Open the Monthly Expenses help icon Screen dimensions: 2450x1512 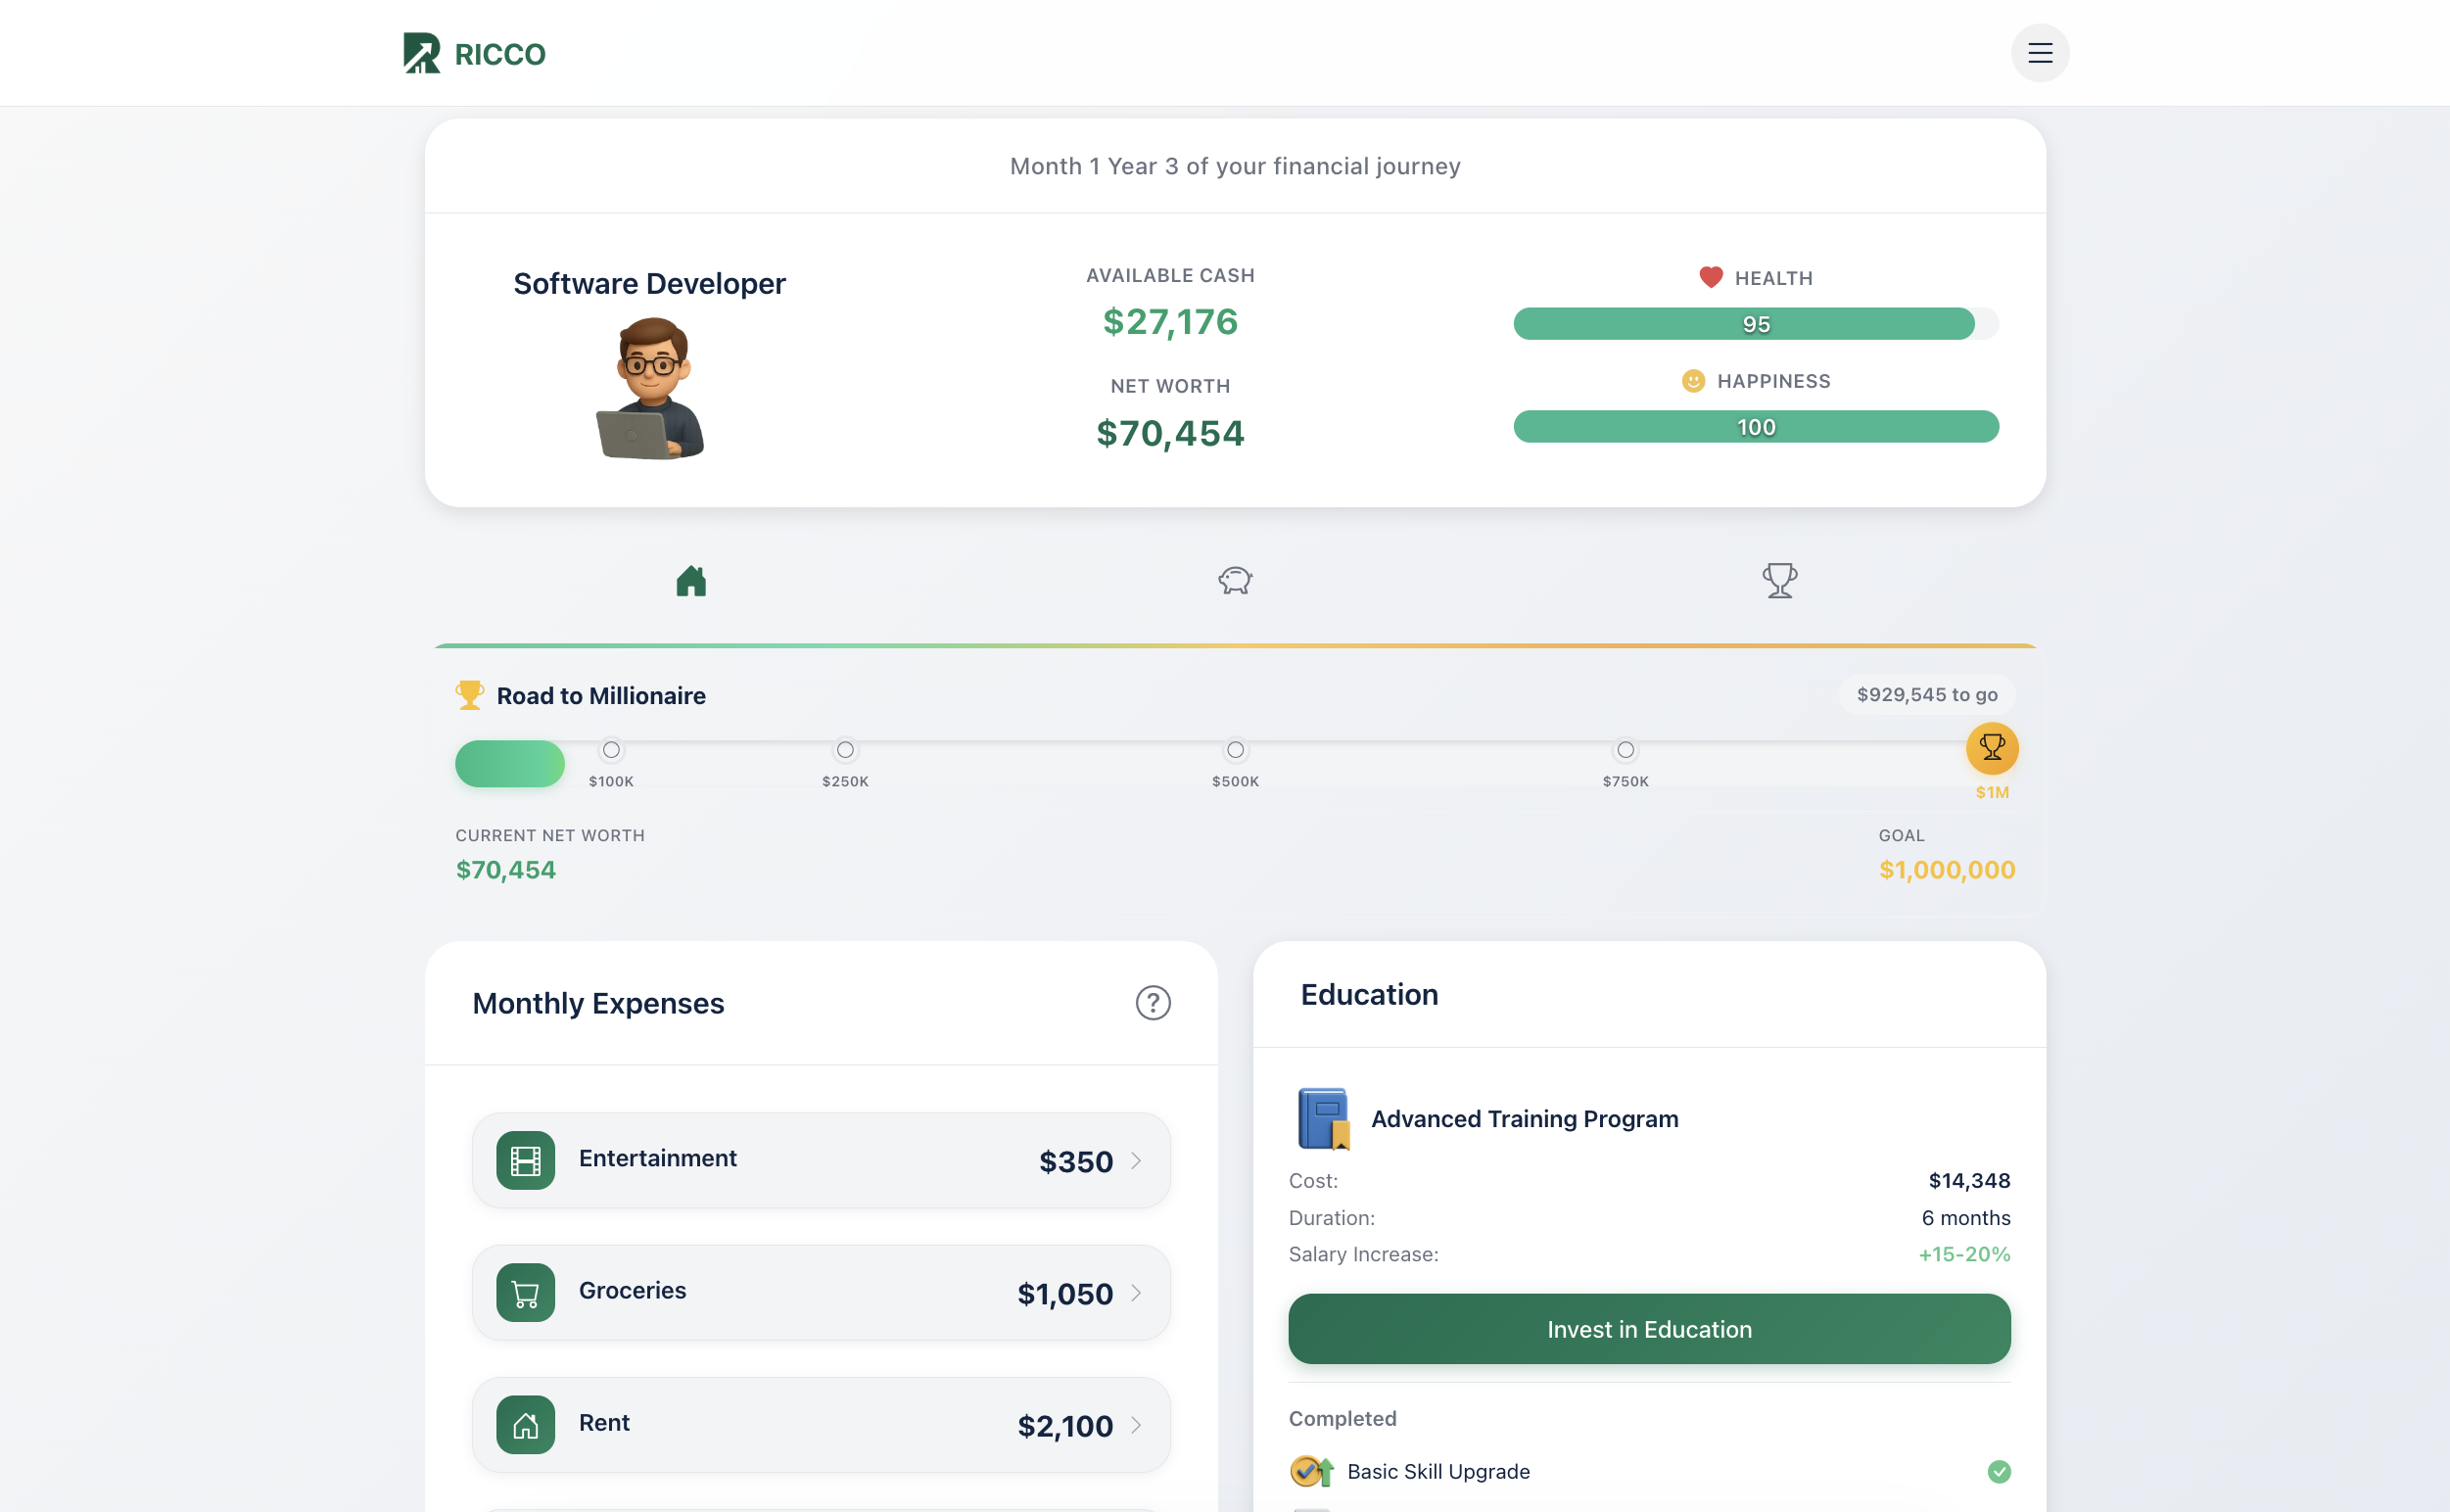[1153, 1003]
